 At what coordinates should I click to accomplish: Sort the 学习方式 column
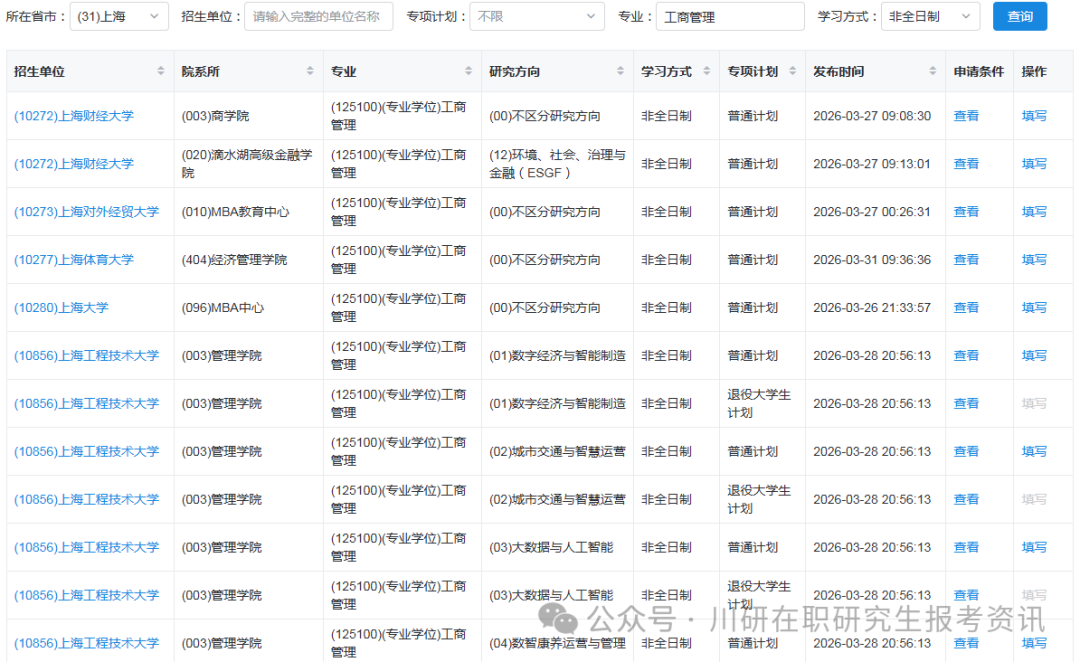[x=708, y=71]
